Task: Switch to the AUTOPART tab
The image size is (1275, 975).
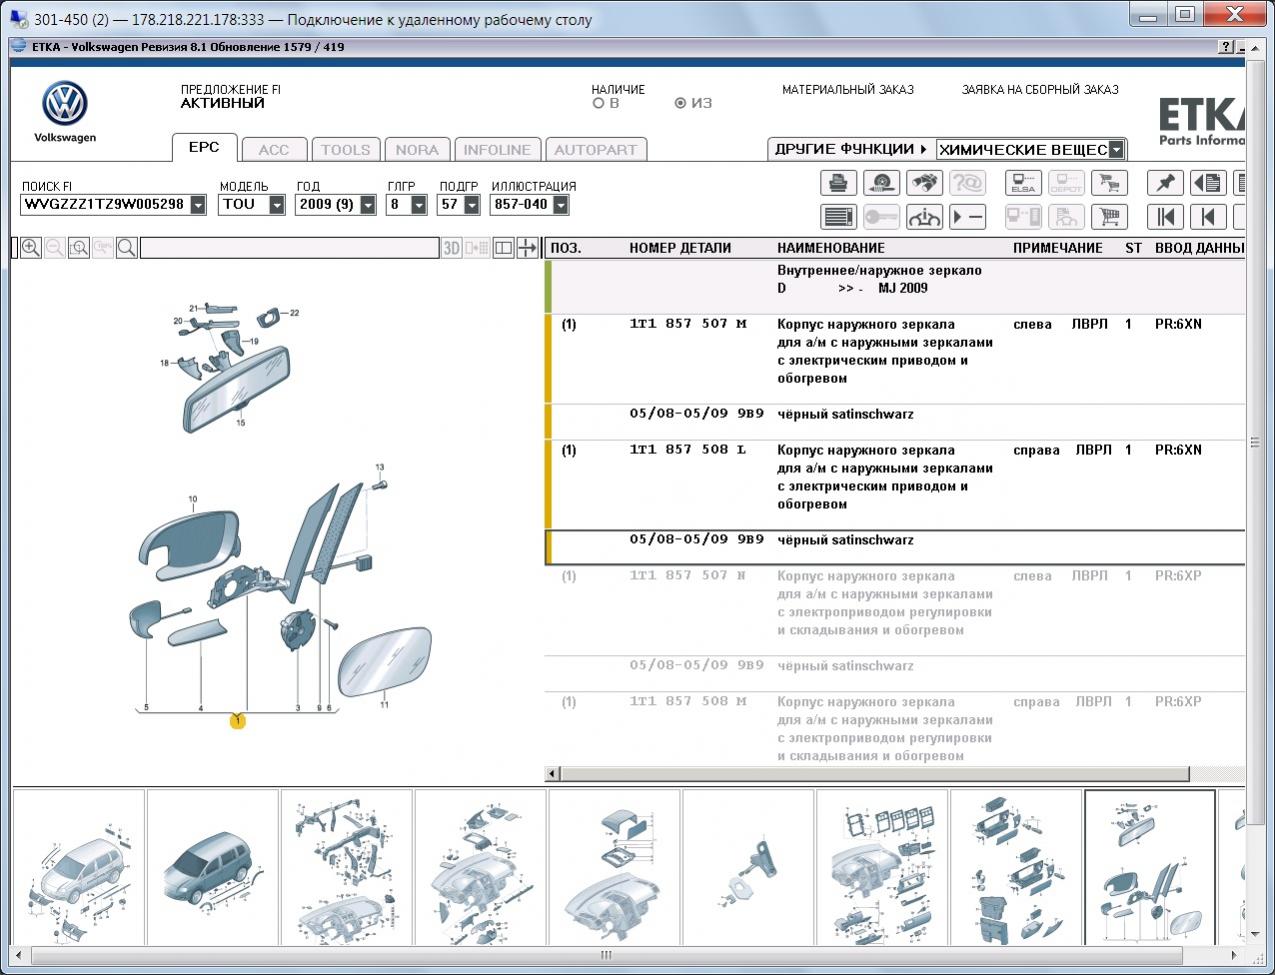Action: [x=596, y=150]
